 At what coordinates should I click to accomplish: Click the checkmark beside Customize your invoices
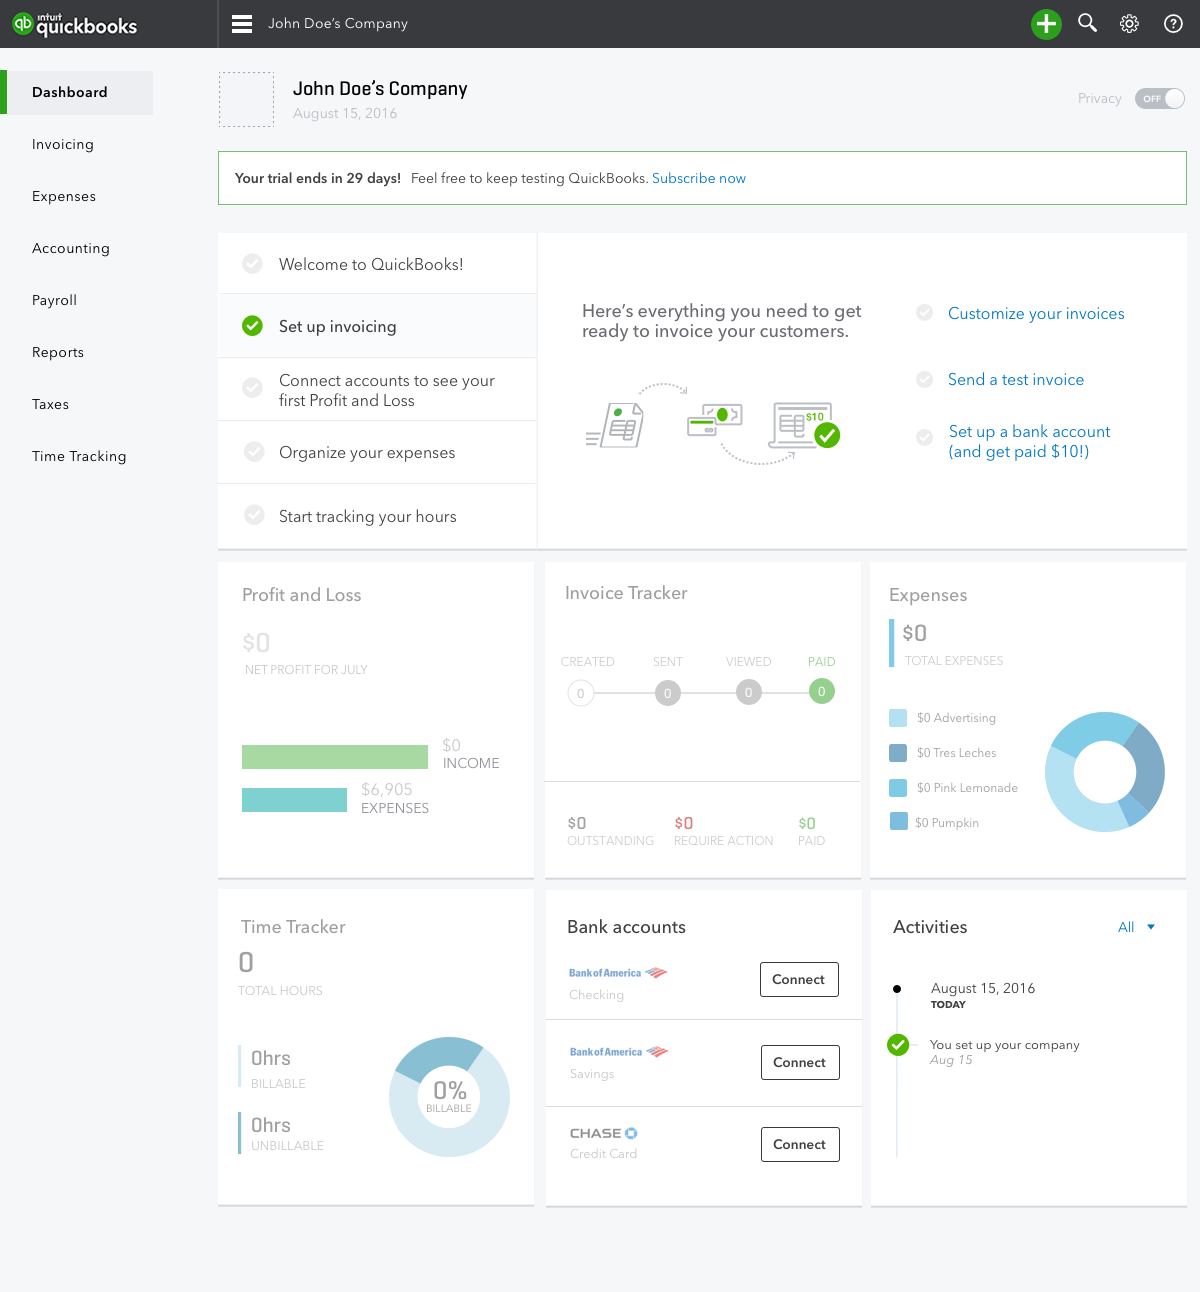925,313
